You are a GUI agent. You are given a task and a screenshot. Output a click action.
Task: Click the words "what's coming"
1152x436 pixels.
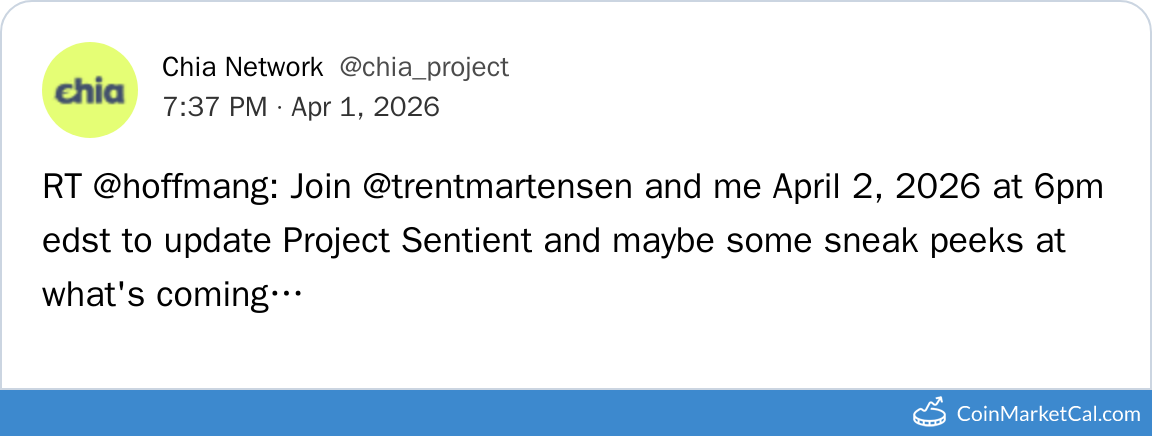tap(158, 295)
